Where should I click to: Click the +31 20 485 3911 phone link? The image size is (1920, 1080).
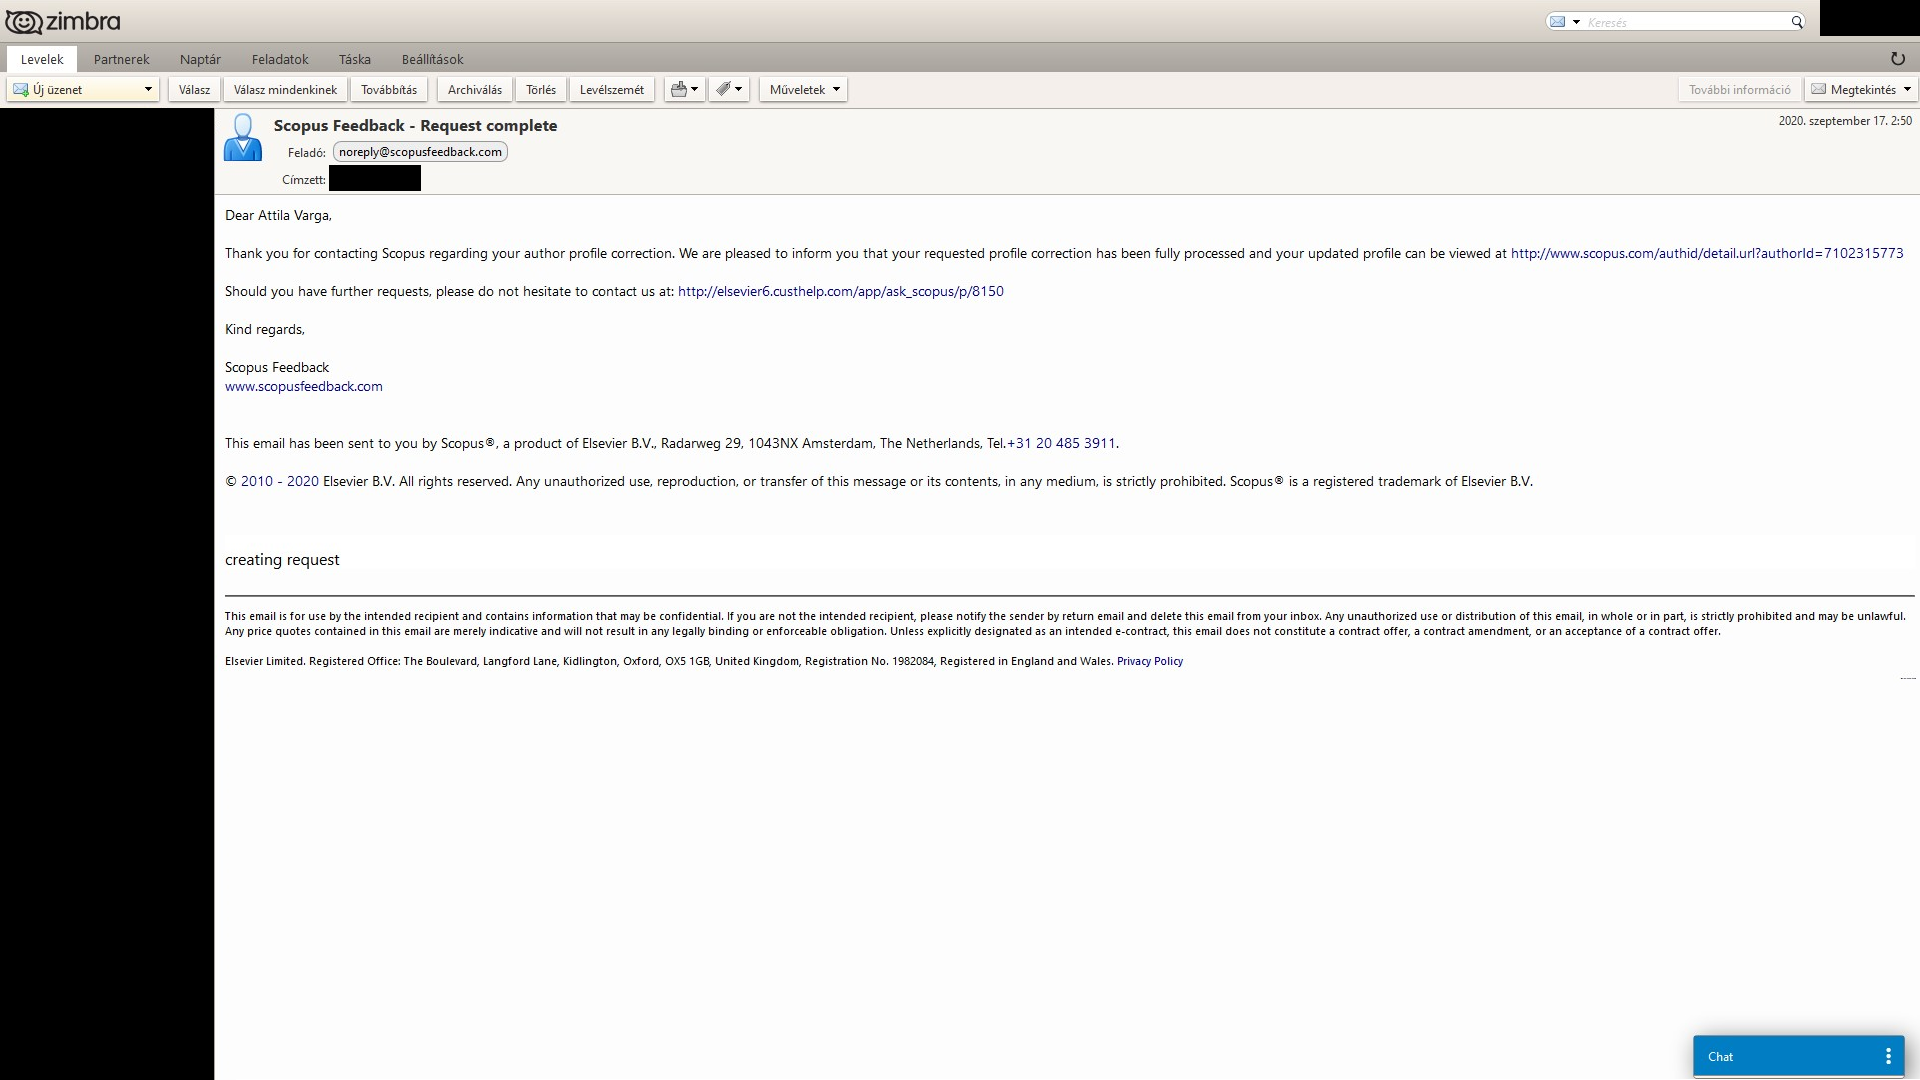1060,443
